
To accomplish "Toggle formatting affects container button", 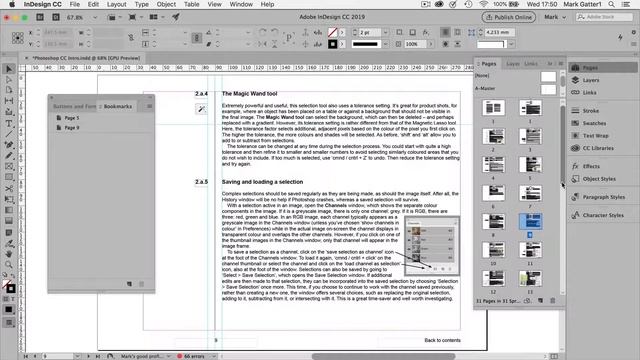I will click(6, 299).
